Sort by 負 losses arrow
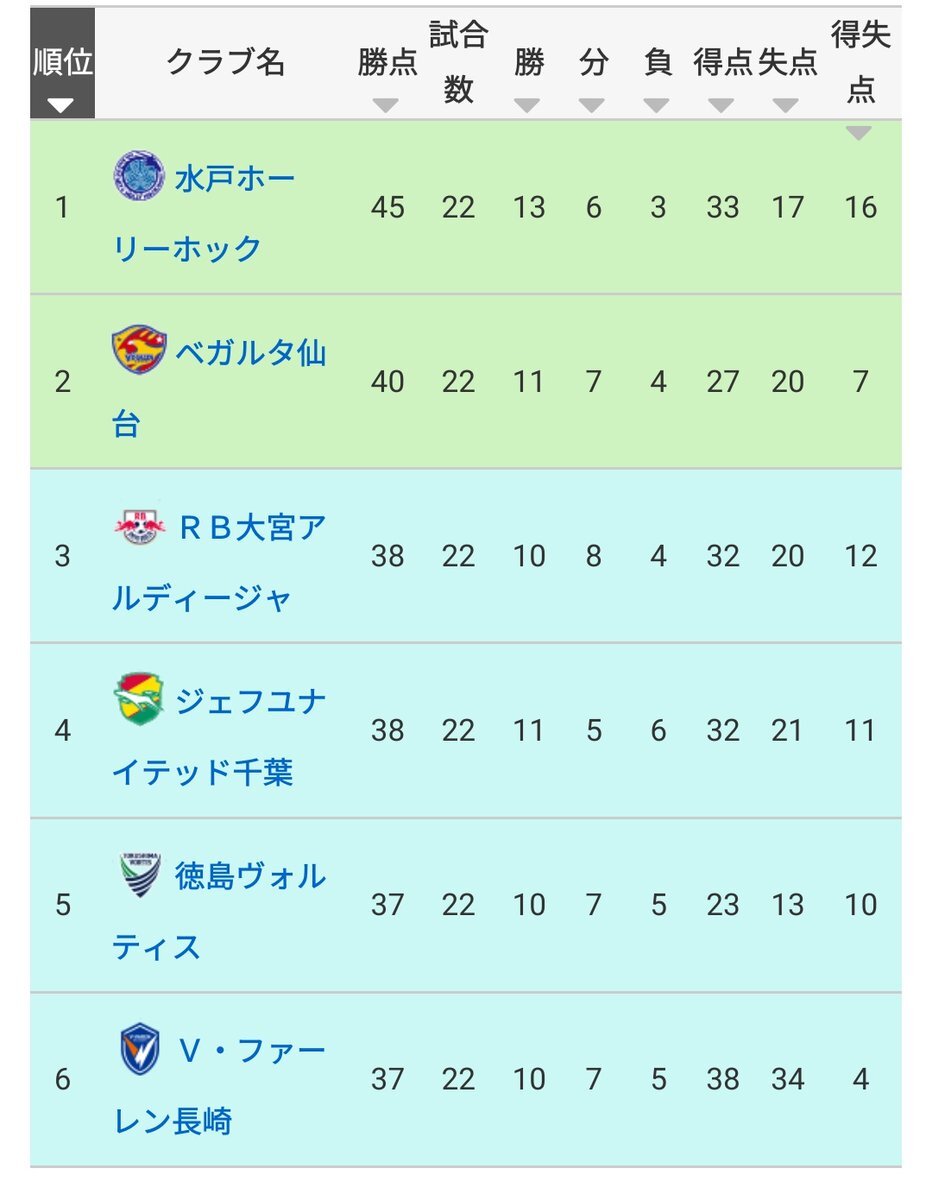Image resolution: width=932 pixels, height=1200 pixels. [x=657, y=105]
